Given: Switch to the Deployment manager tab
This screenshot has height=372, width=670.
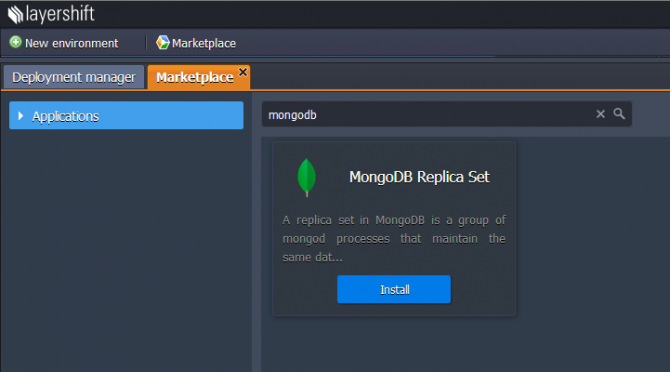Looking at the screenshot, I should click(x=73, y=77).
